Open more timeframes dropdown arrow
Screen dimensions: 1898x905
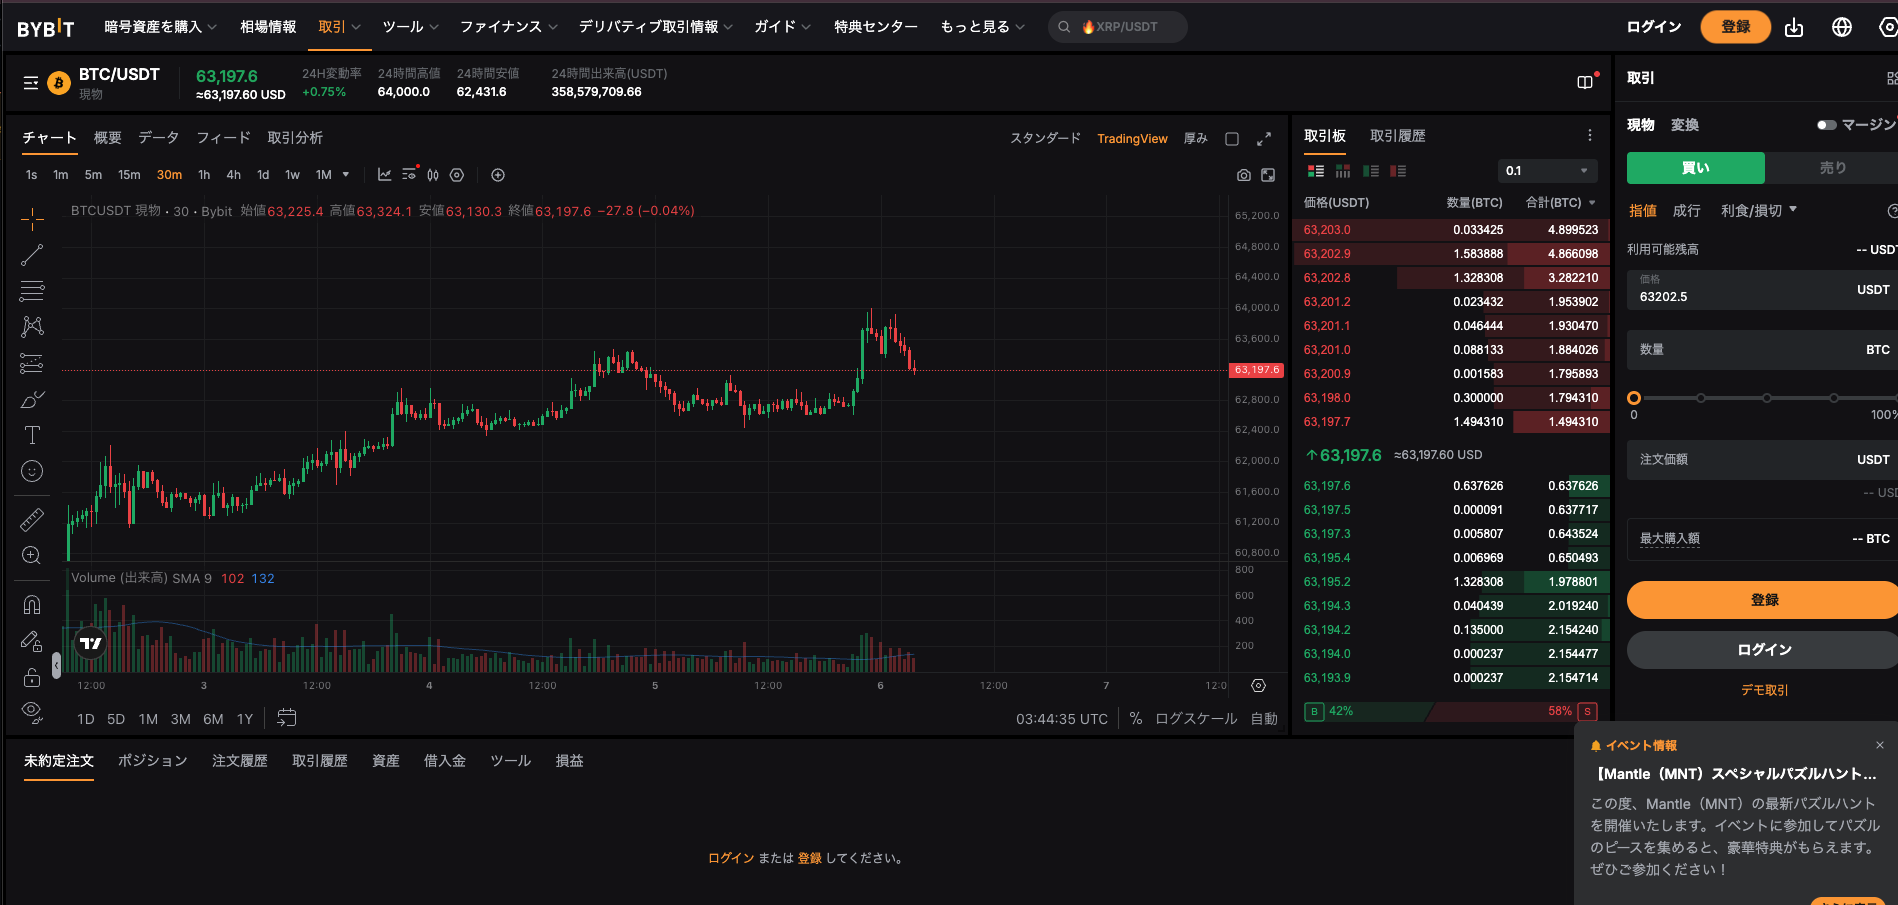click(346, 175)
